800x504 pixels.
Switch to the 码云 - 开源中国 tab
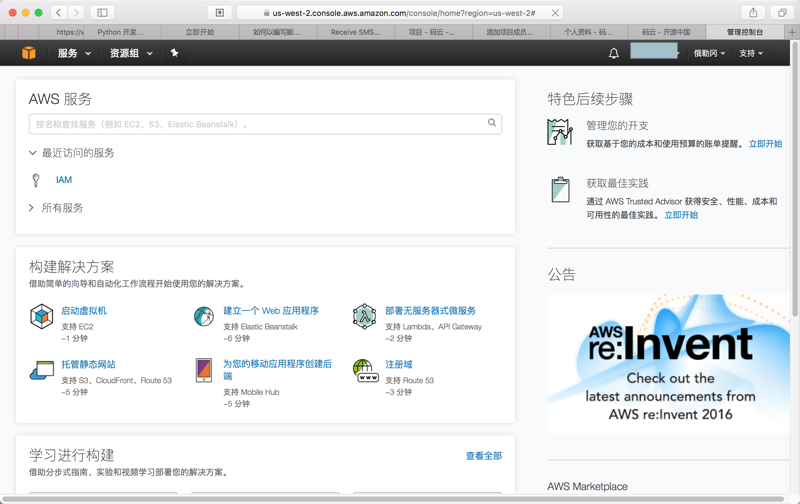point(666,32)
